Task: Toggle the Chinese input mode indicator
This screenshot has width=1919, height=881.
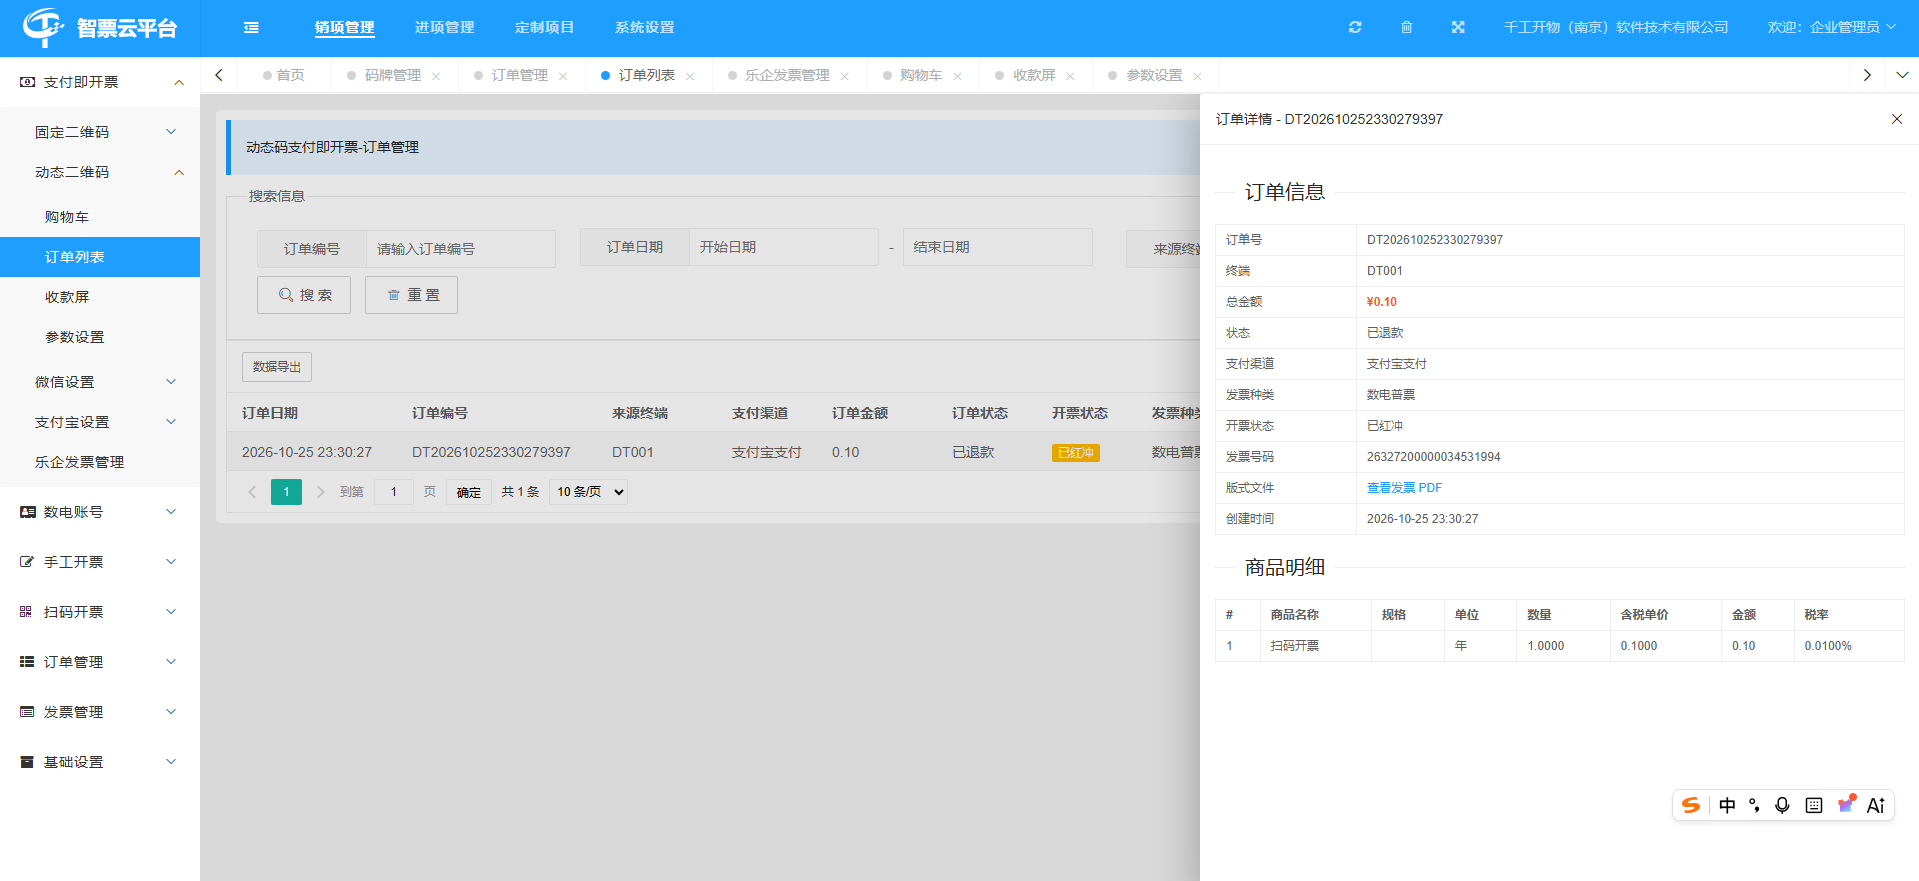Action: pyautogui.click(x=1727, y=805)
